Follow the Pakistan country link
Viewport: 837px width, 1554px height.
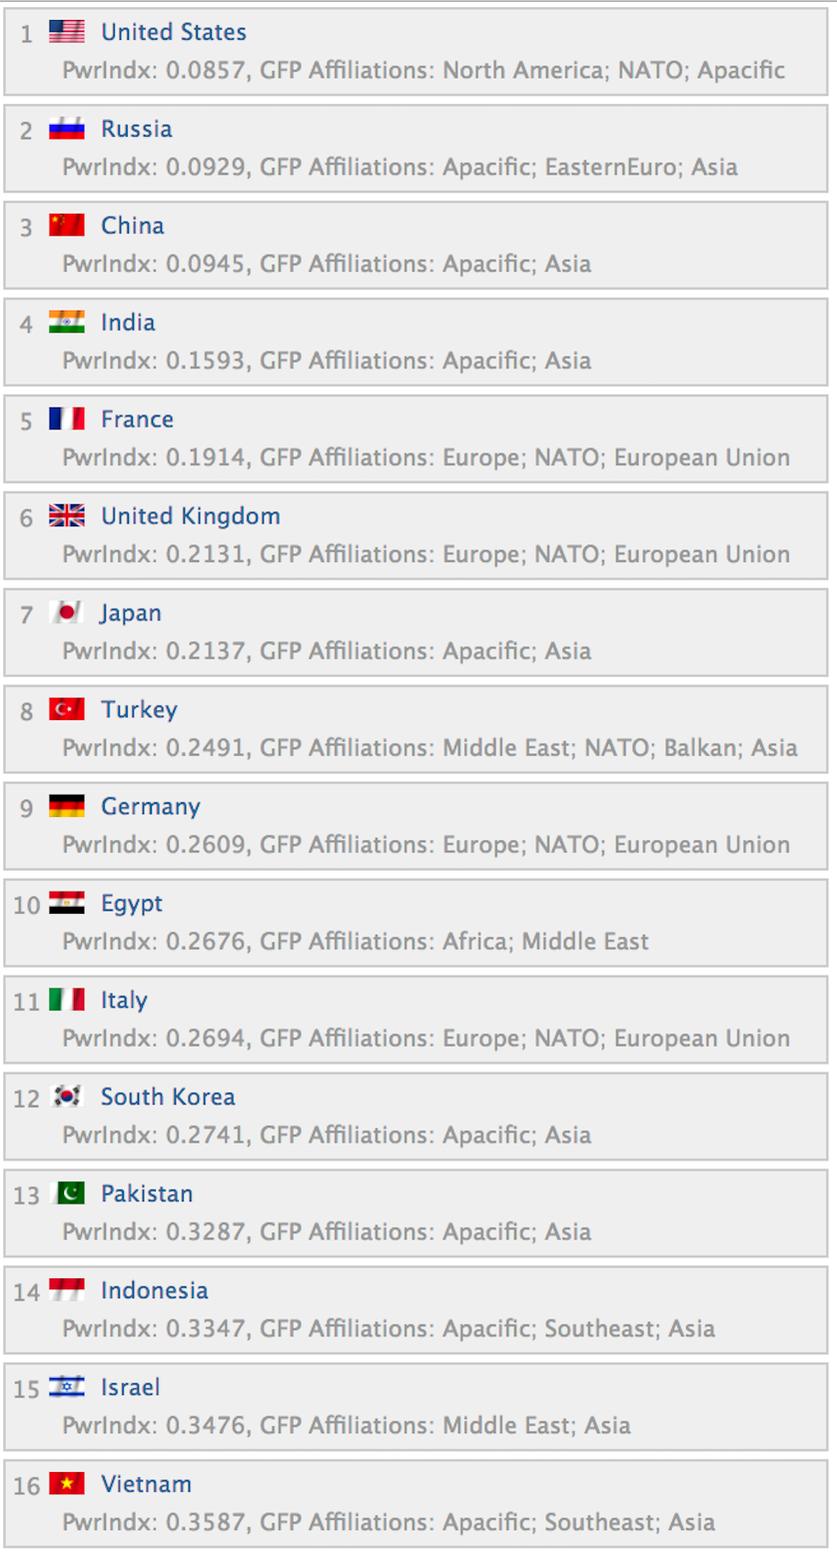[x=147, y=1194]
